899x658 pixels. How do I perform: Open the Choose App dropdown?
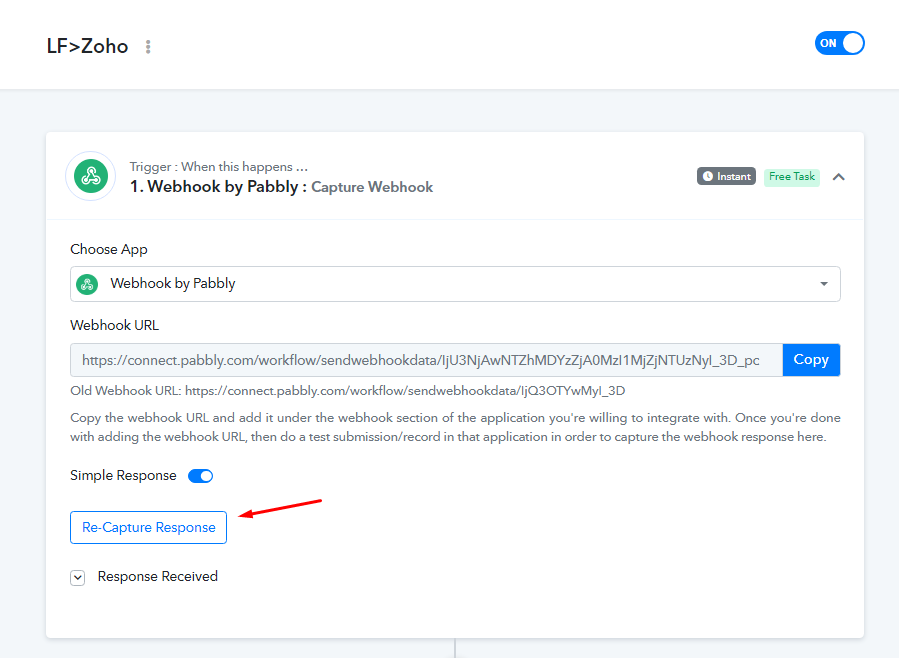point(455,284)
